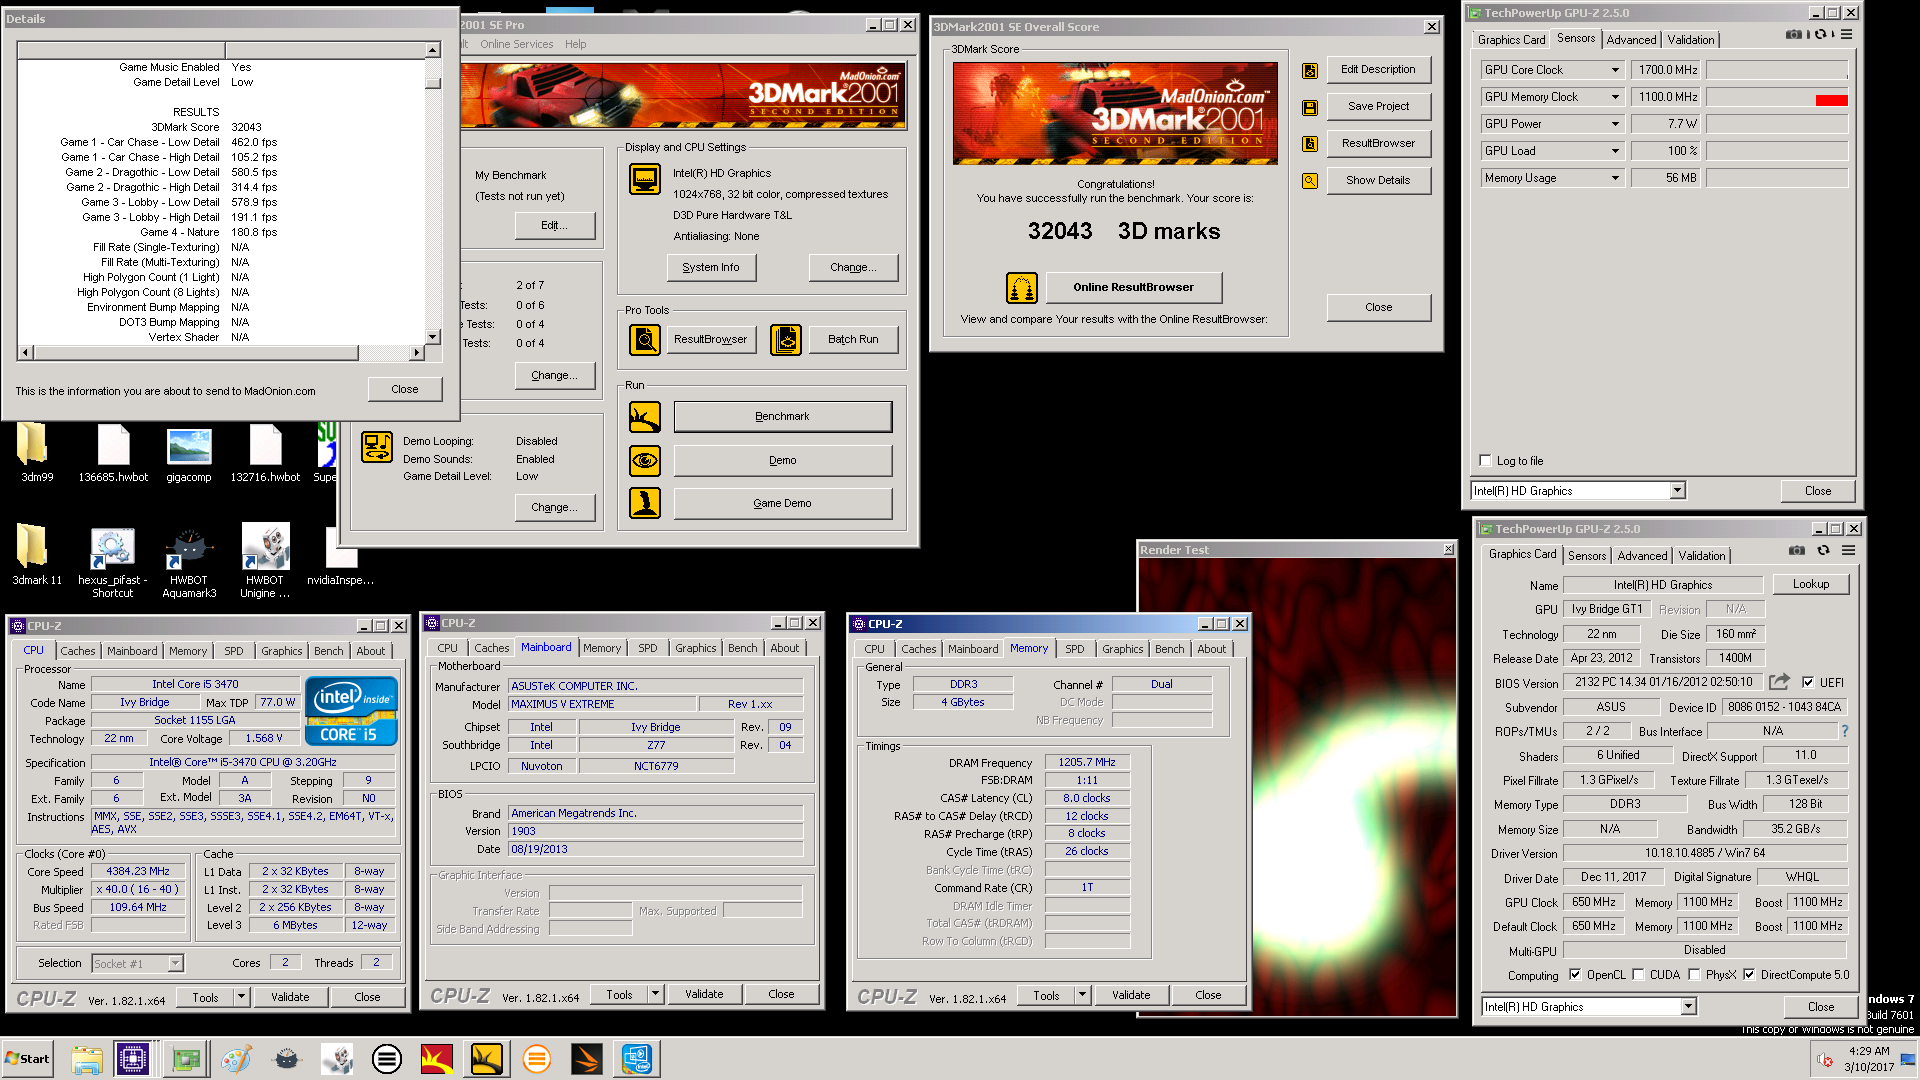
Task: Open the Paint palette taskbar icon
Action: pos(236,1058)
